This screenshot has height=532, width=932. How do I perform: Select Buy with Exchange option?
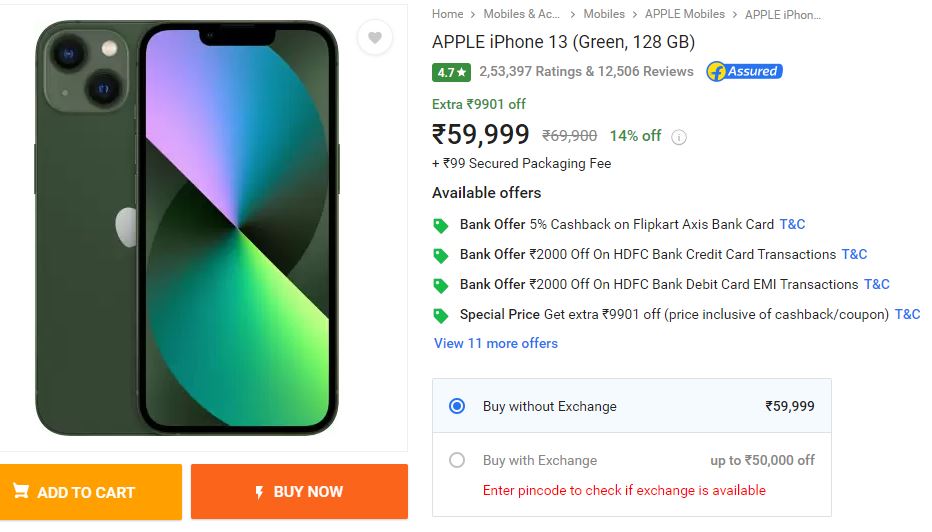457,460
